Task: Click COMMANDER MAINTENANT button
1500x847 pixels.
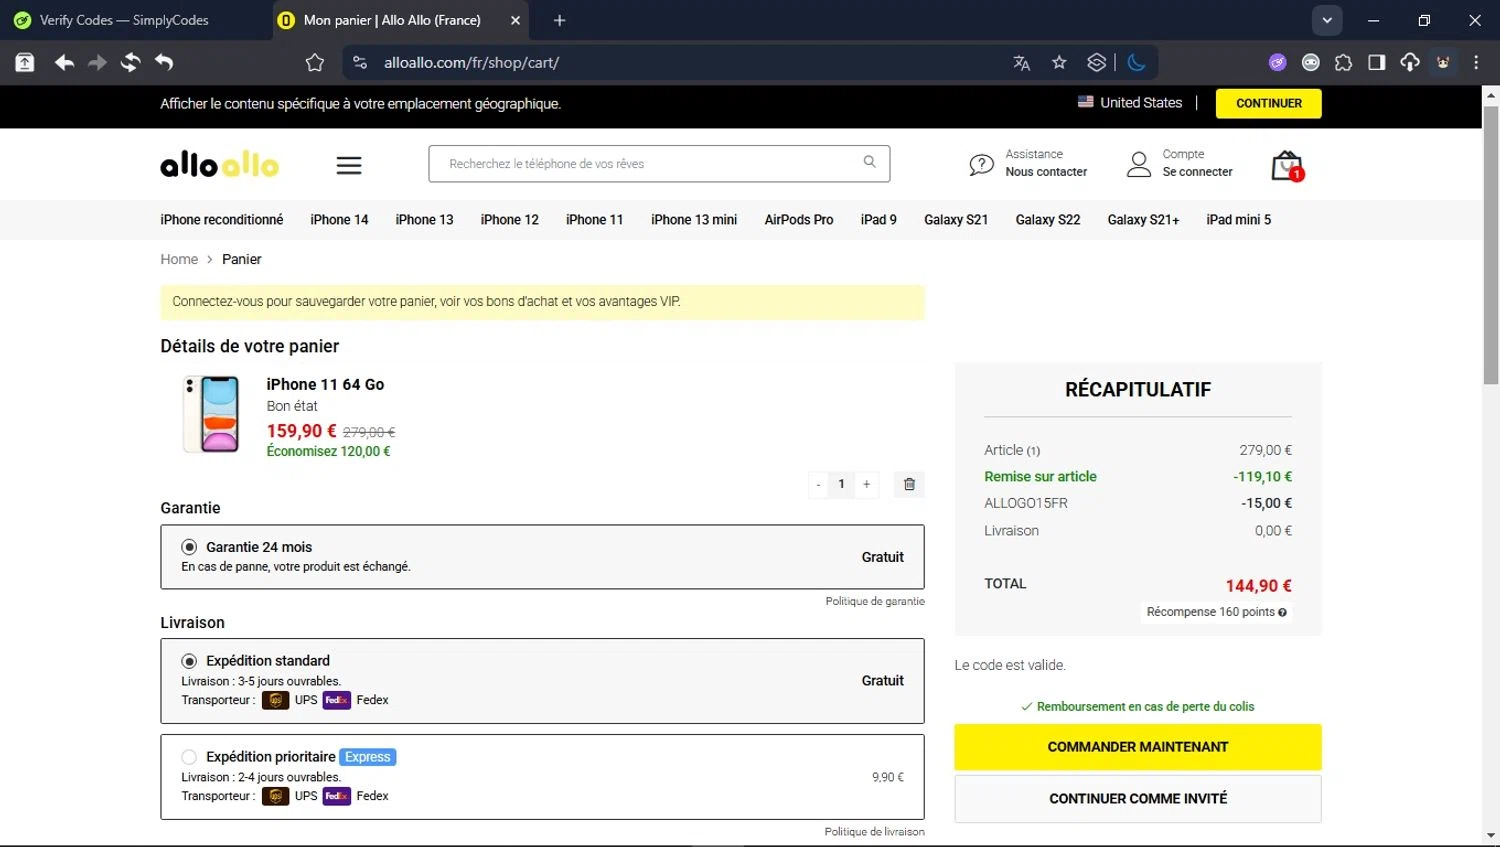Action: (x=1138, y=747)
